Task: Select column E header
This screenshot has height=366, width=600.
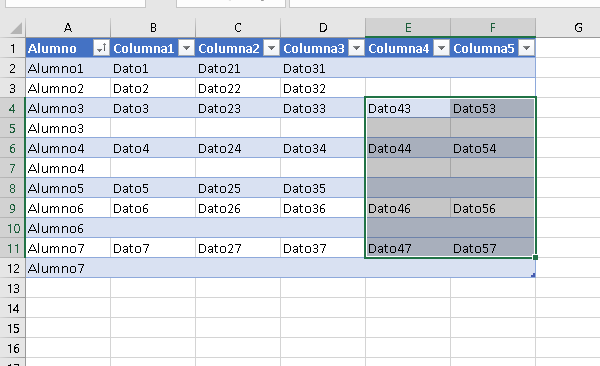Action: pos(408,28)
